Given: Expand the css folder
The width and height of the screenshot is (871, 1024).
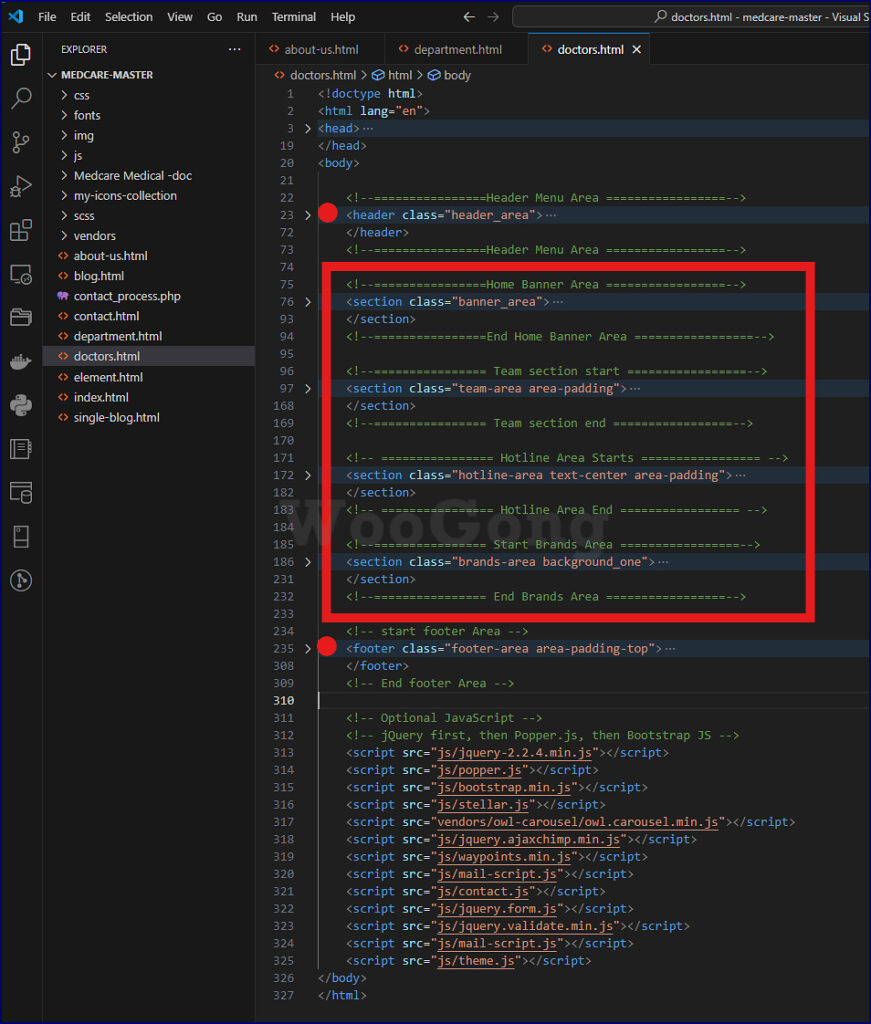Looking at the screenshot, I should [64, 95].
